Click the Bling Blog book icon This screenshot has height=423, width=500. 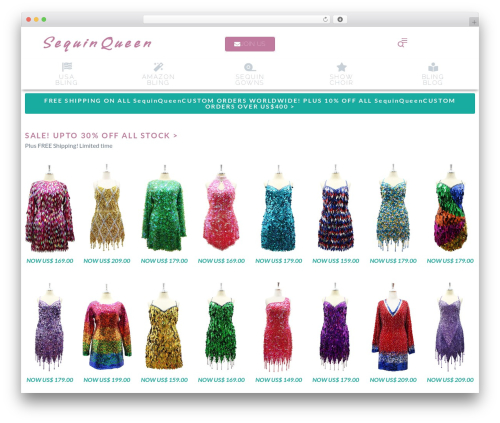(x=433, y=67)
